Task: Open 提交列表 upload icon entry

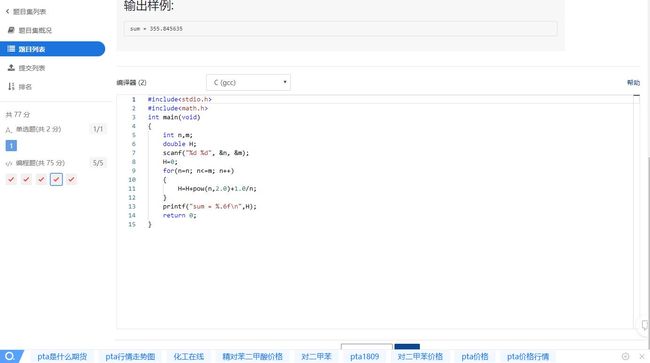Action: point(11,68)
